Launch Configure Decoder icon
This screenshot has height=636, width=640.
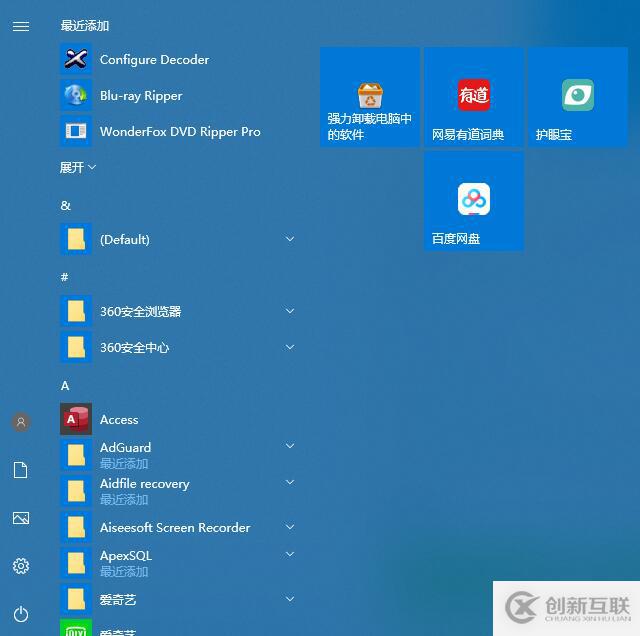pos(76,59)
